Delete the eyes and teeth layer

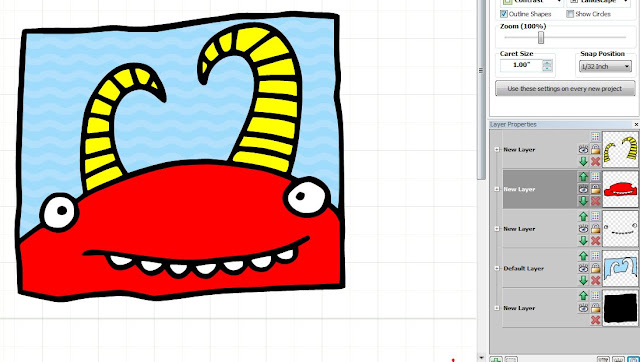596,240
